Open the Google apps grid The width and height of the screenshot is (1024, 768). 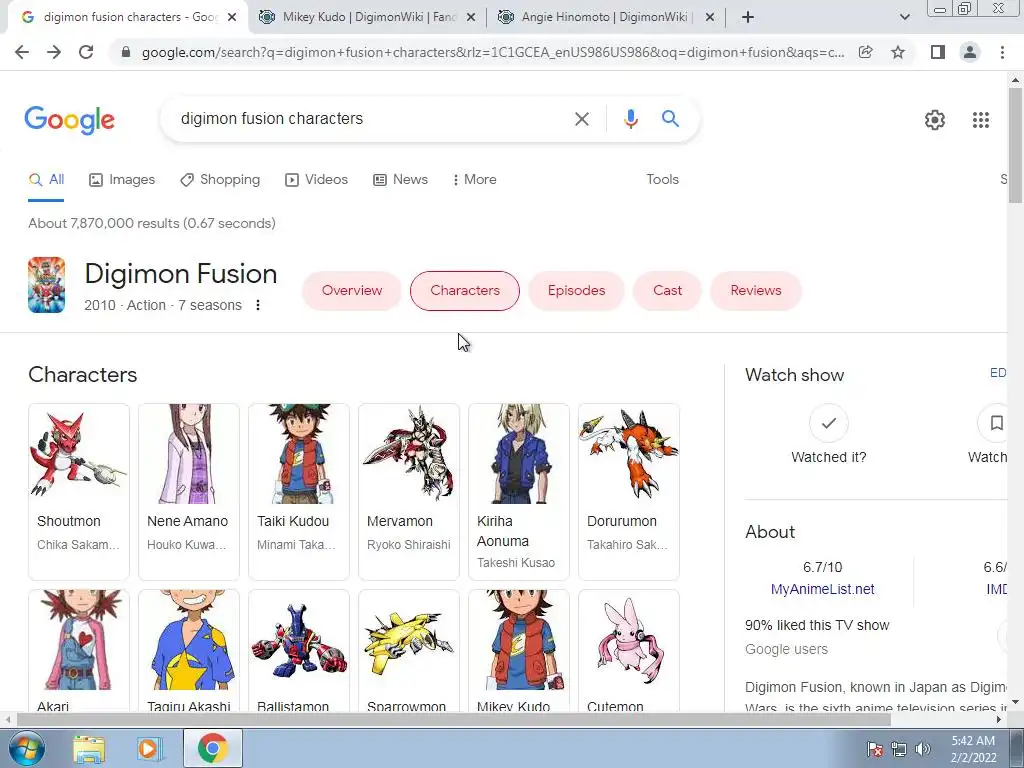coord(981,120)
